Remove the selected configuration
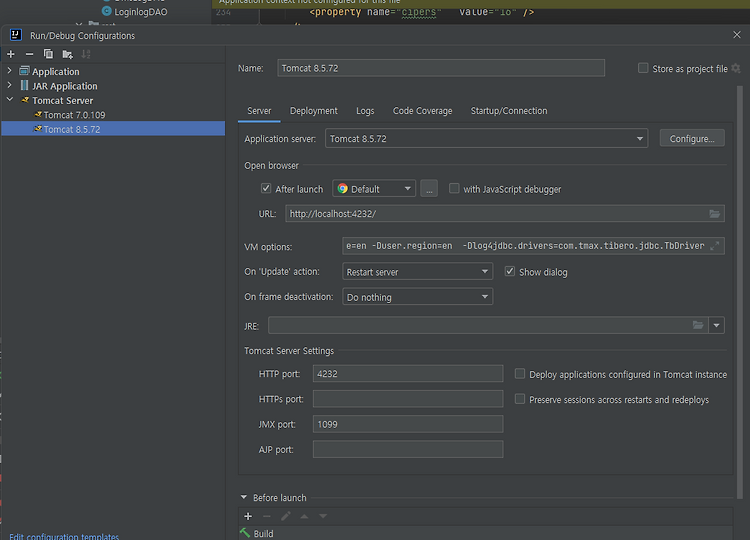The image size is (750, 540). pos(29,54)
